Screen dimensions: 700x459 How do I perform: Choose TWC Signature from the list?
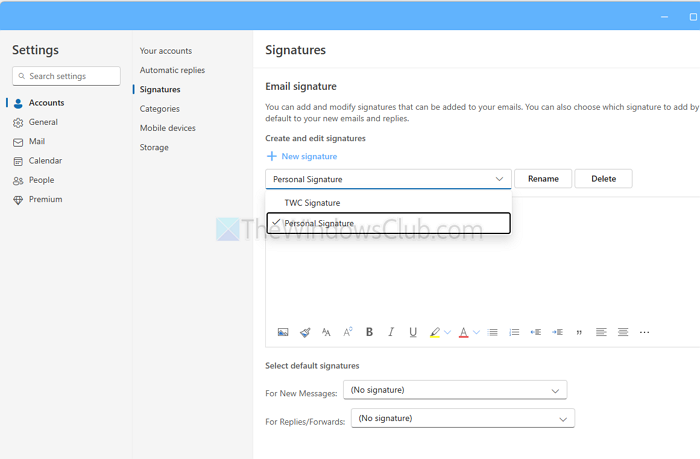388,203
